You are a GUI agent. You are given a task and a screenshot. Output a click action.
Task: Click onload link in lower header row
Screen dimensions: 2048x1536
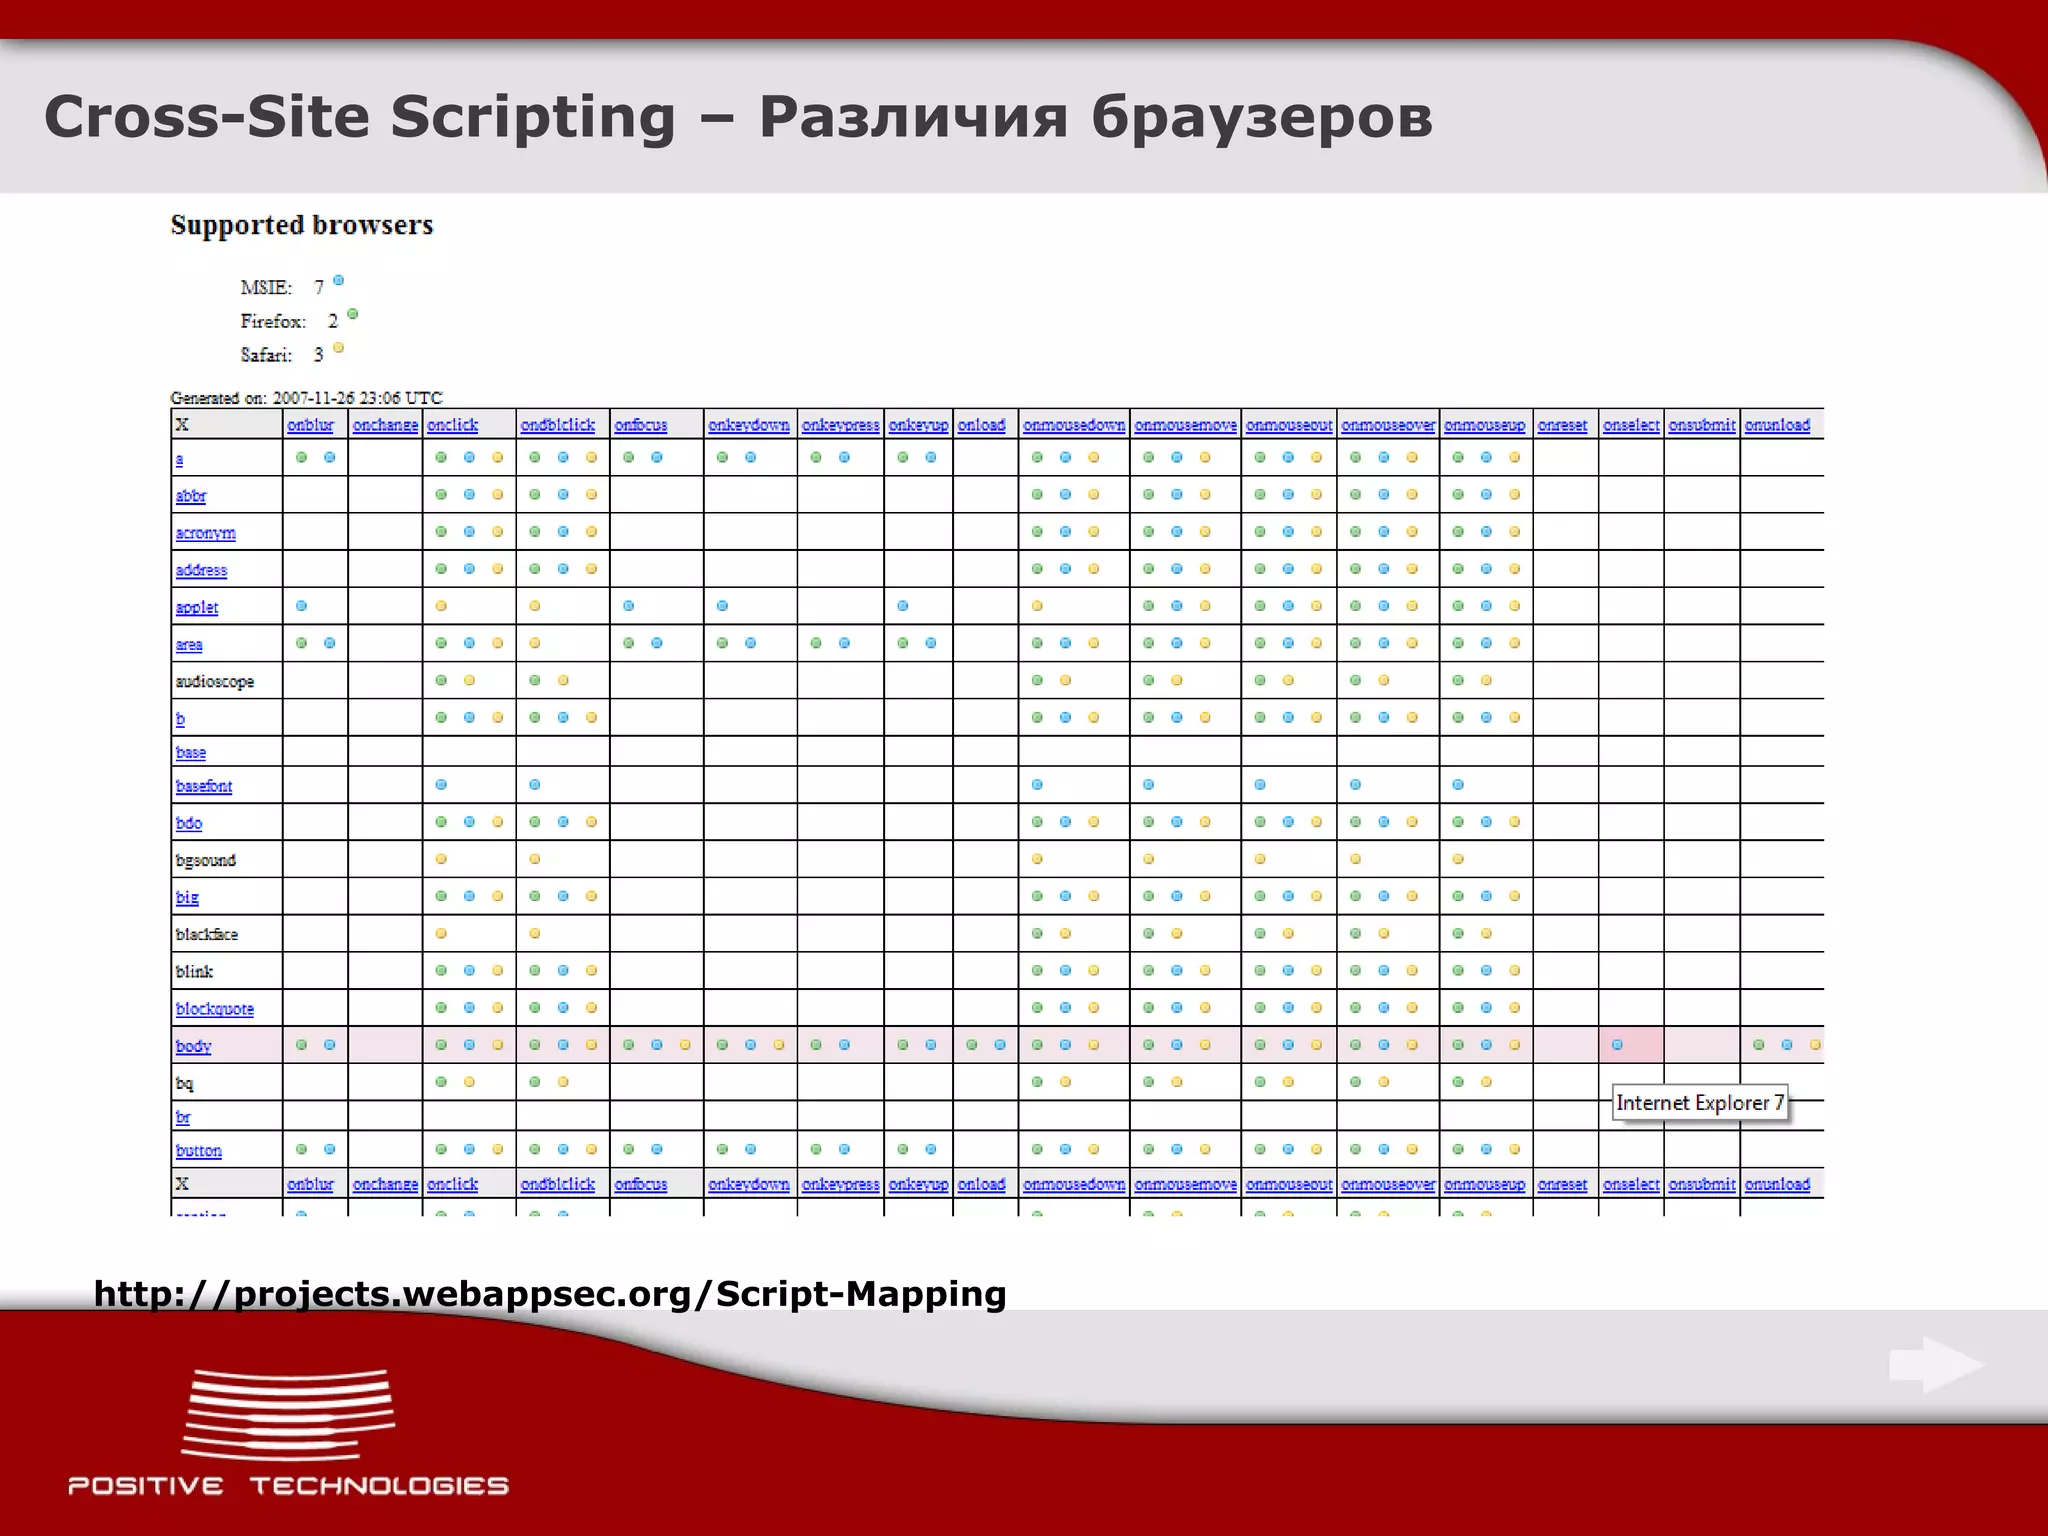click(982, 1184)
